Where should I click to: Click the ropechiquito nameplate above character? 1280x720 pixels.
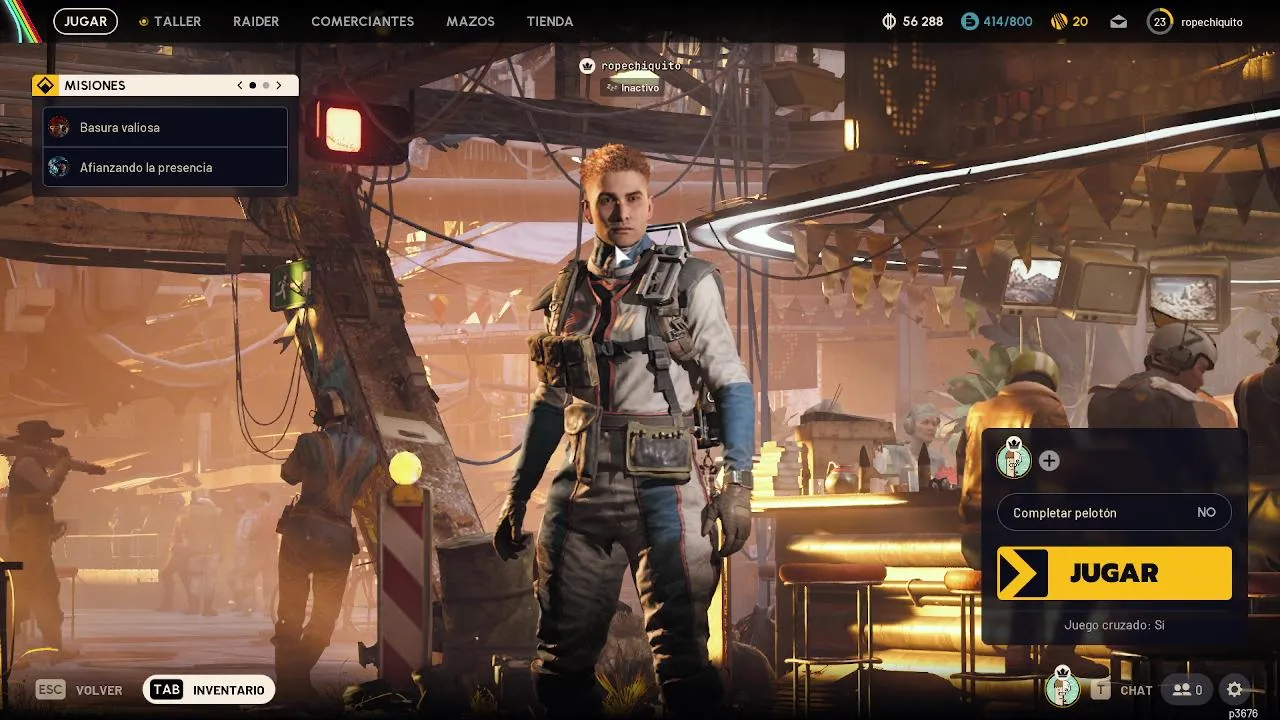pyautogui.click(x=641, y=66)
